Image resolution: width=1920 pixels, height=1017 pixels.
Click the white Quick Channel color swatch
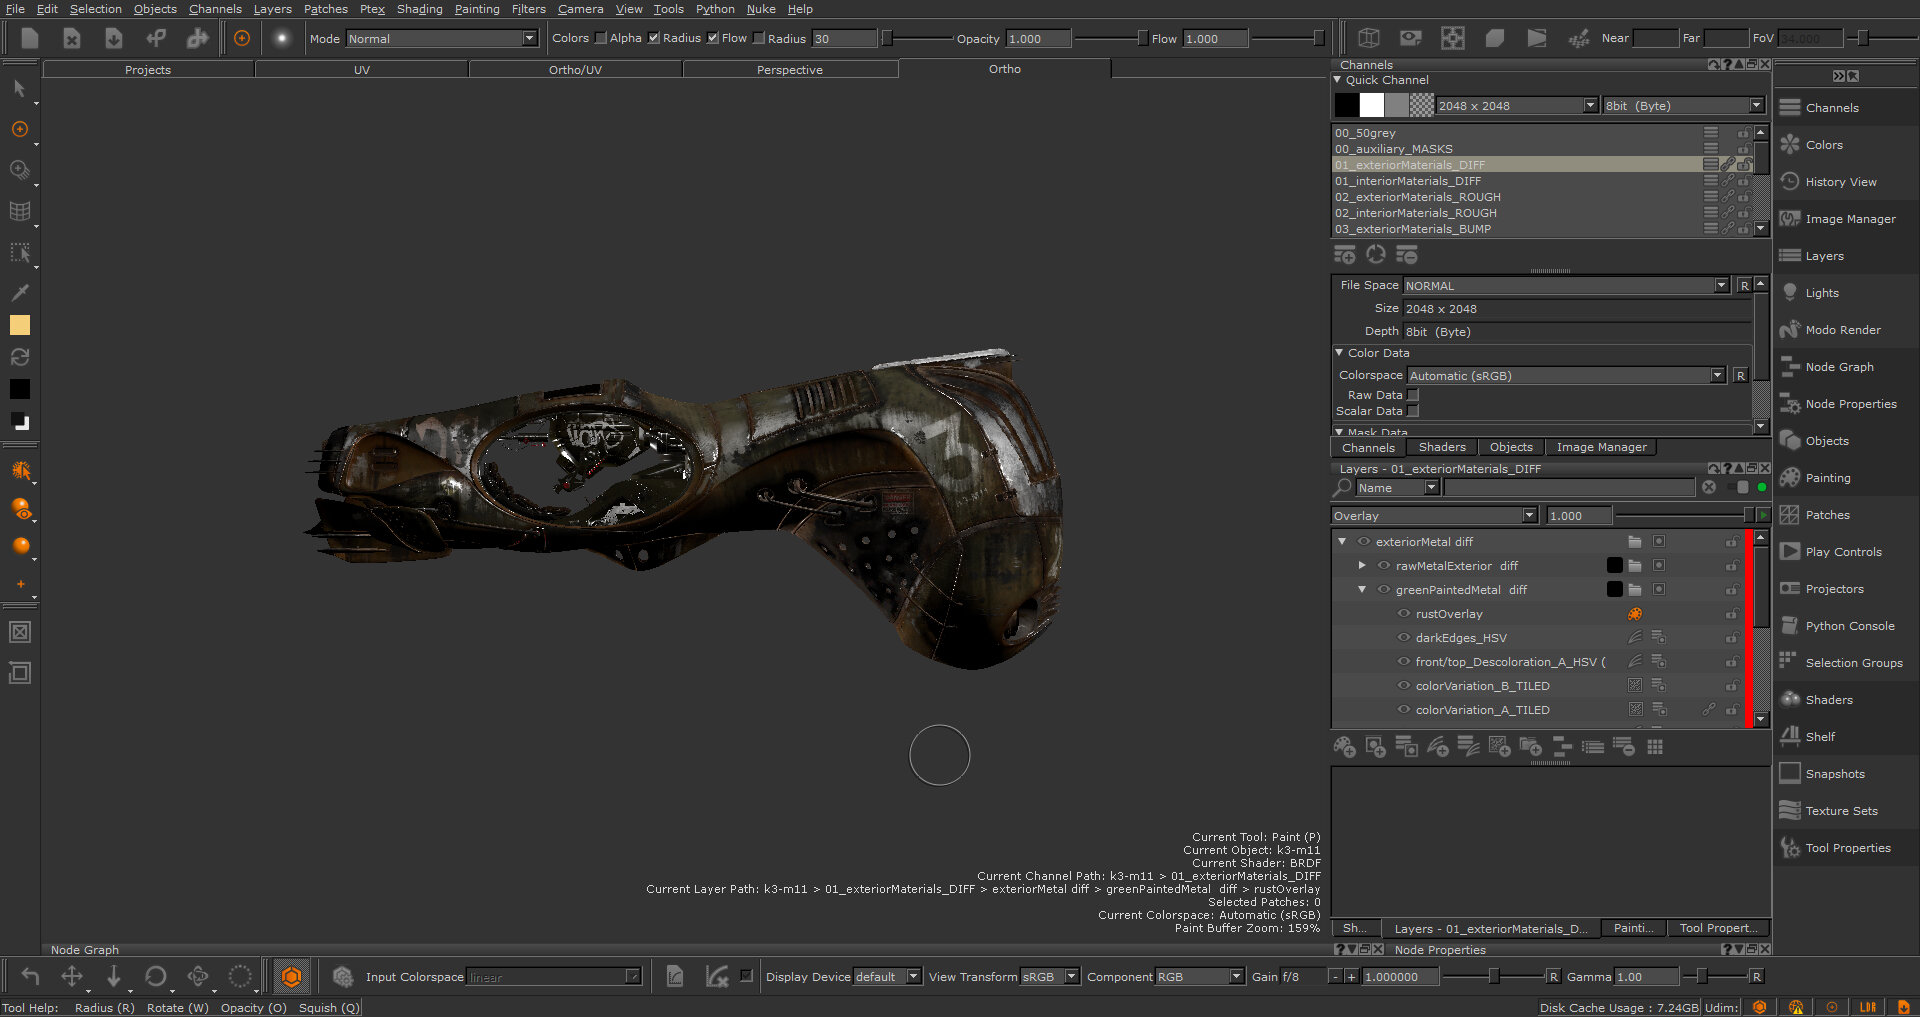coord(1372,105)
